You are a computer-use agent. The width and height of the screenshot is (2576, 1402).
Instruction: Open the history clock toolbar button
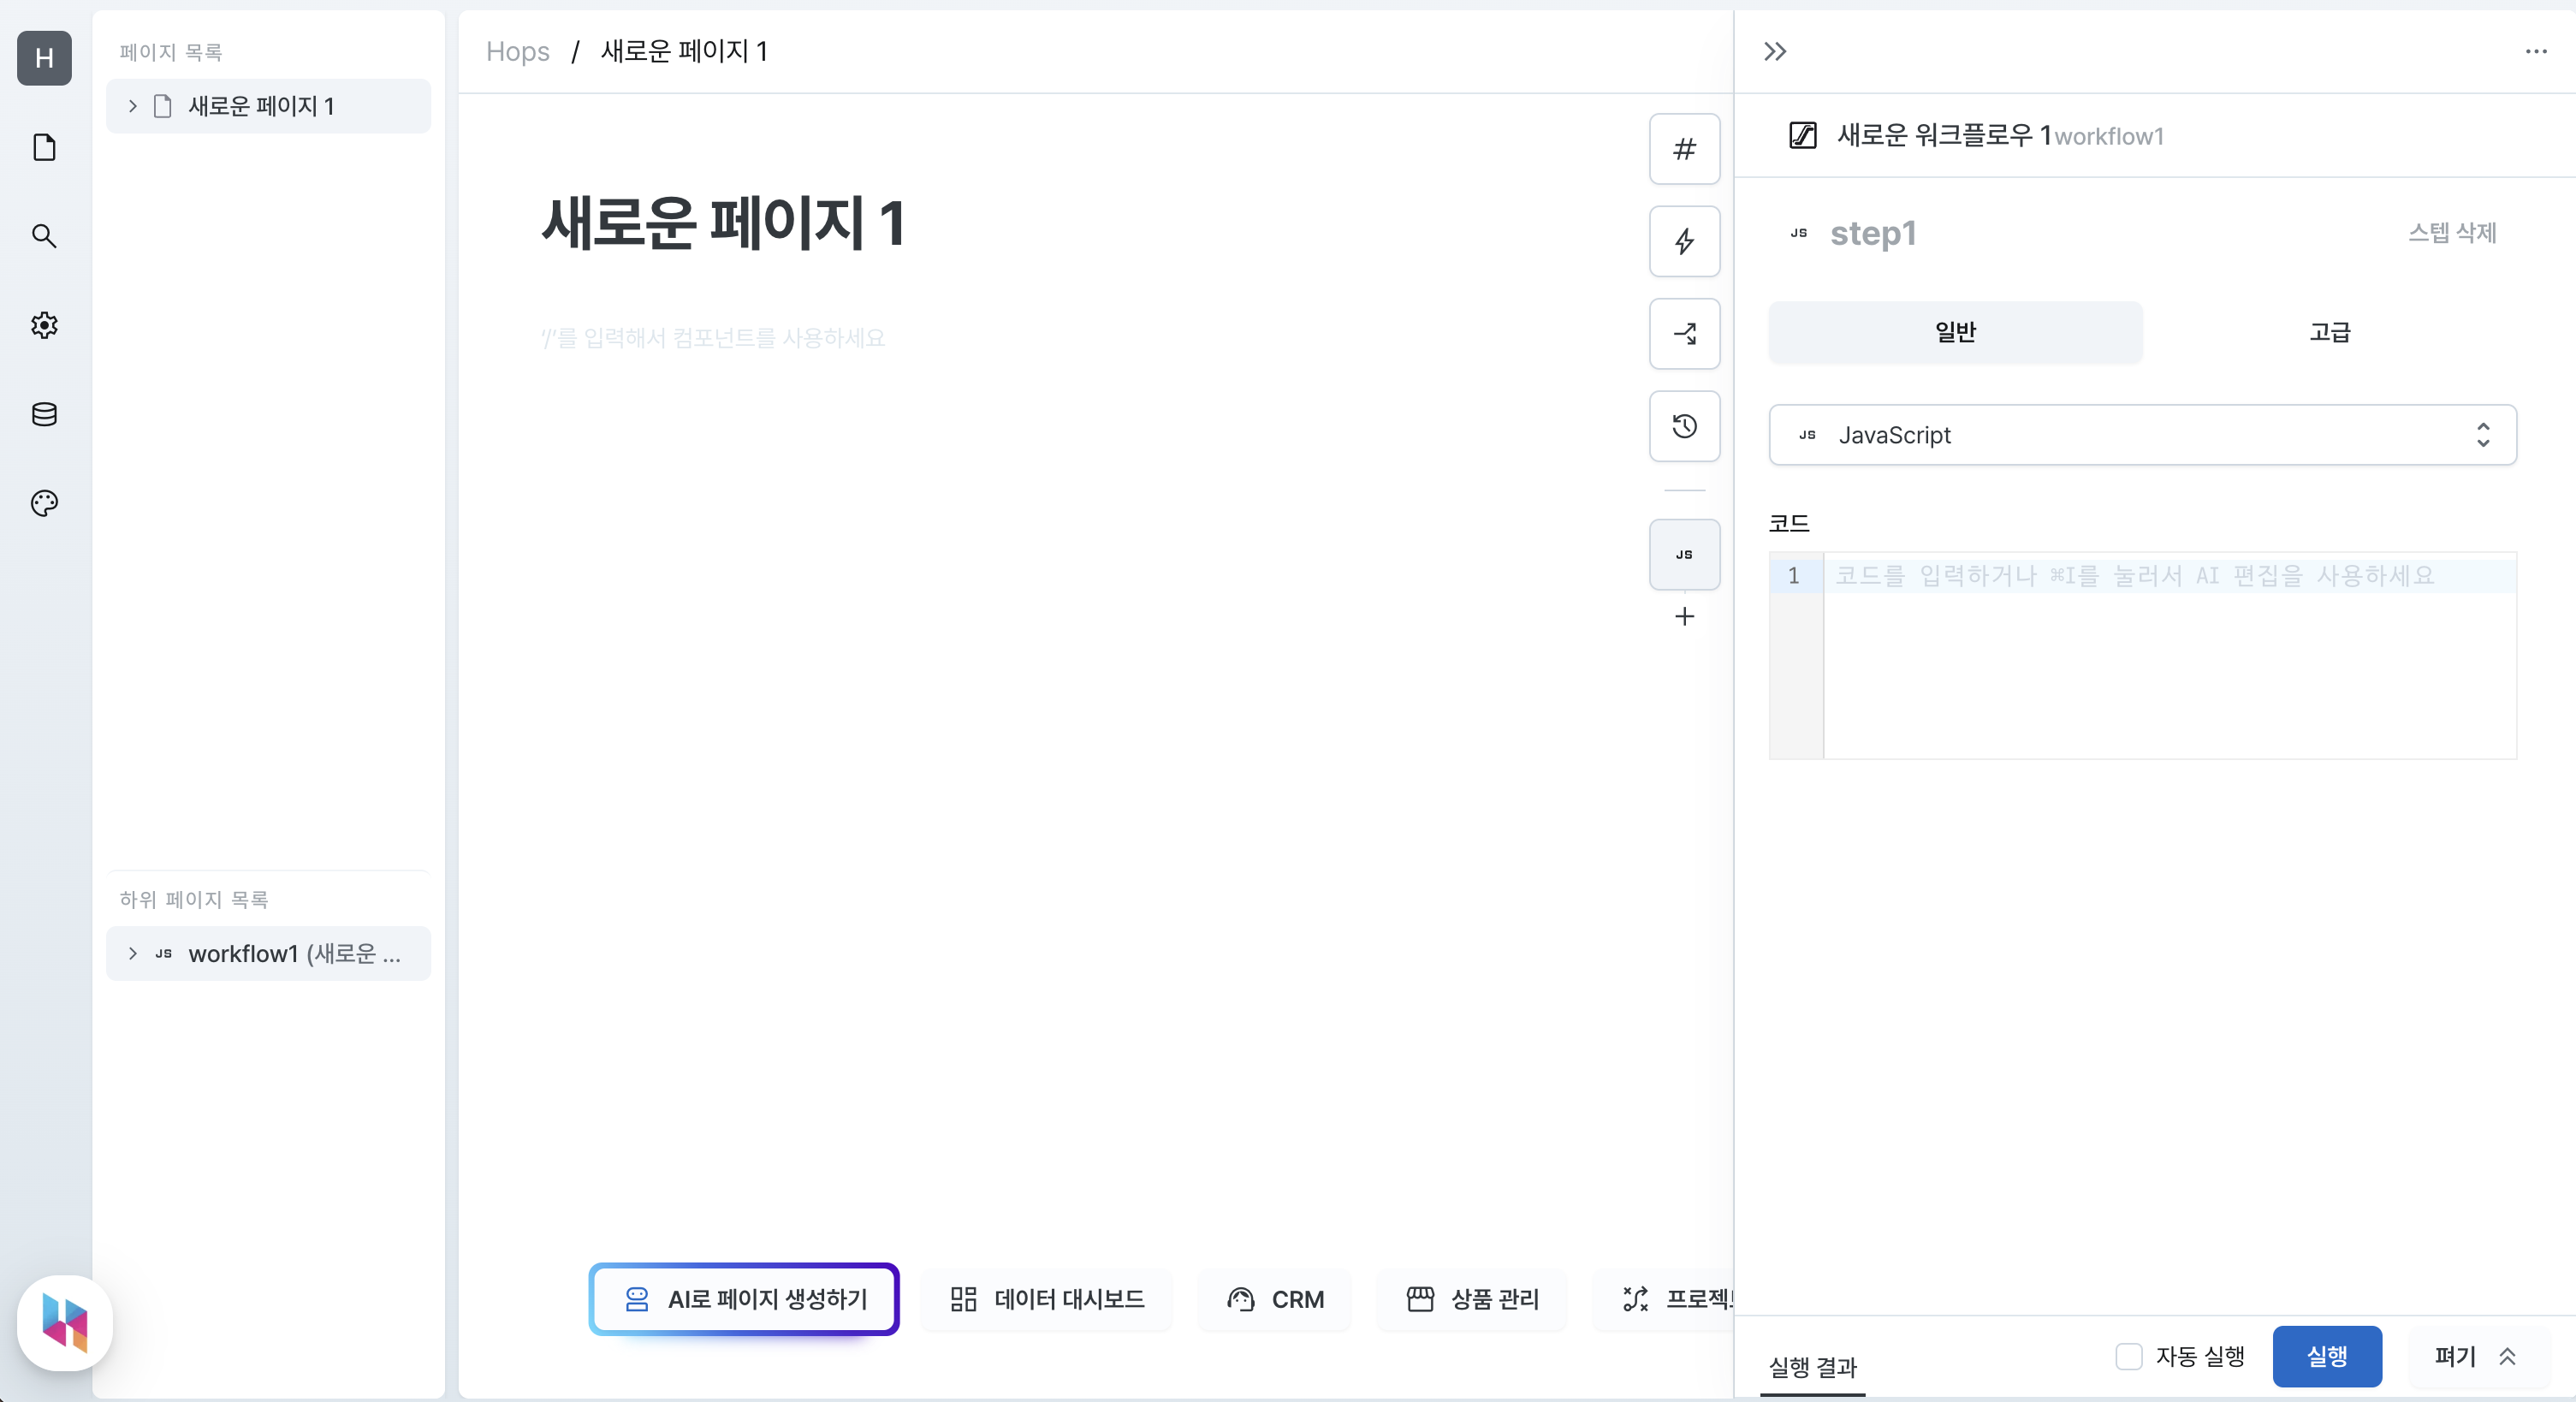point(1684,426)
